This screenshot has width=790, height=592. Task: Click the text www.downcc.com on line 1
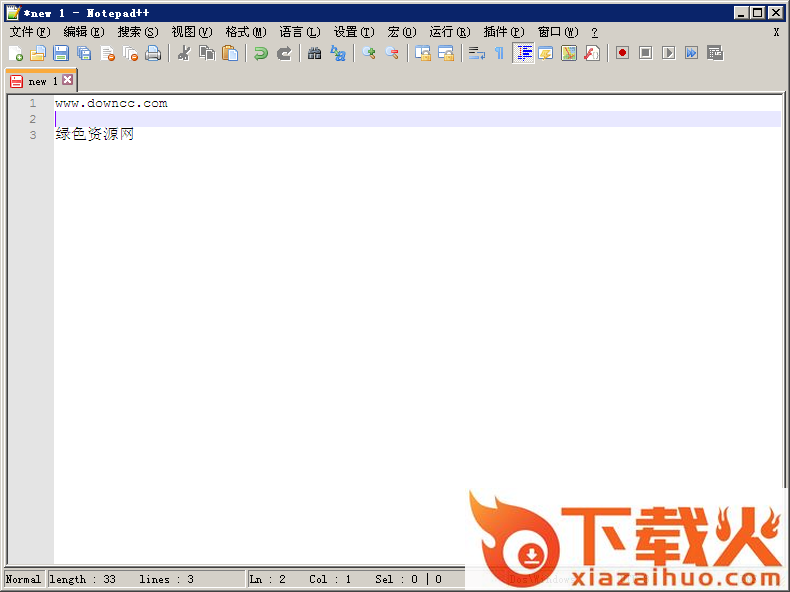tap(111, 103)
